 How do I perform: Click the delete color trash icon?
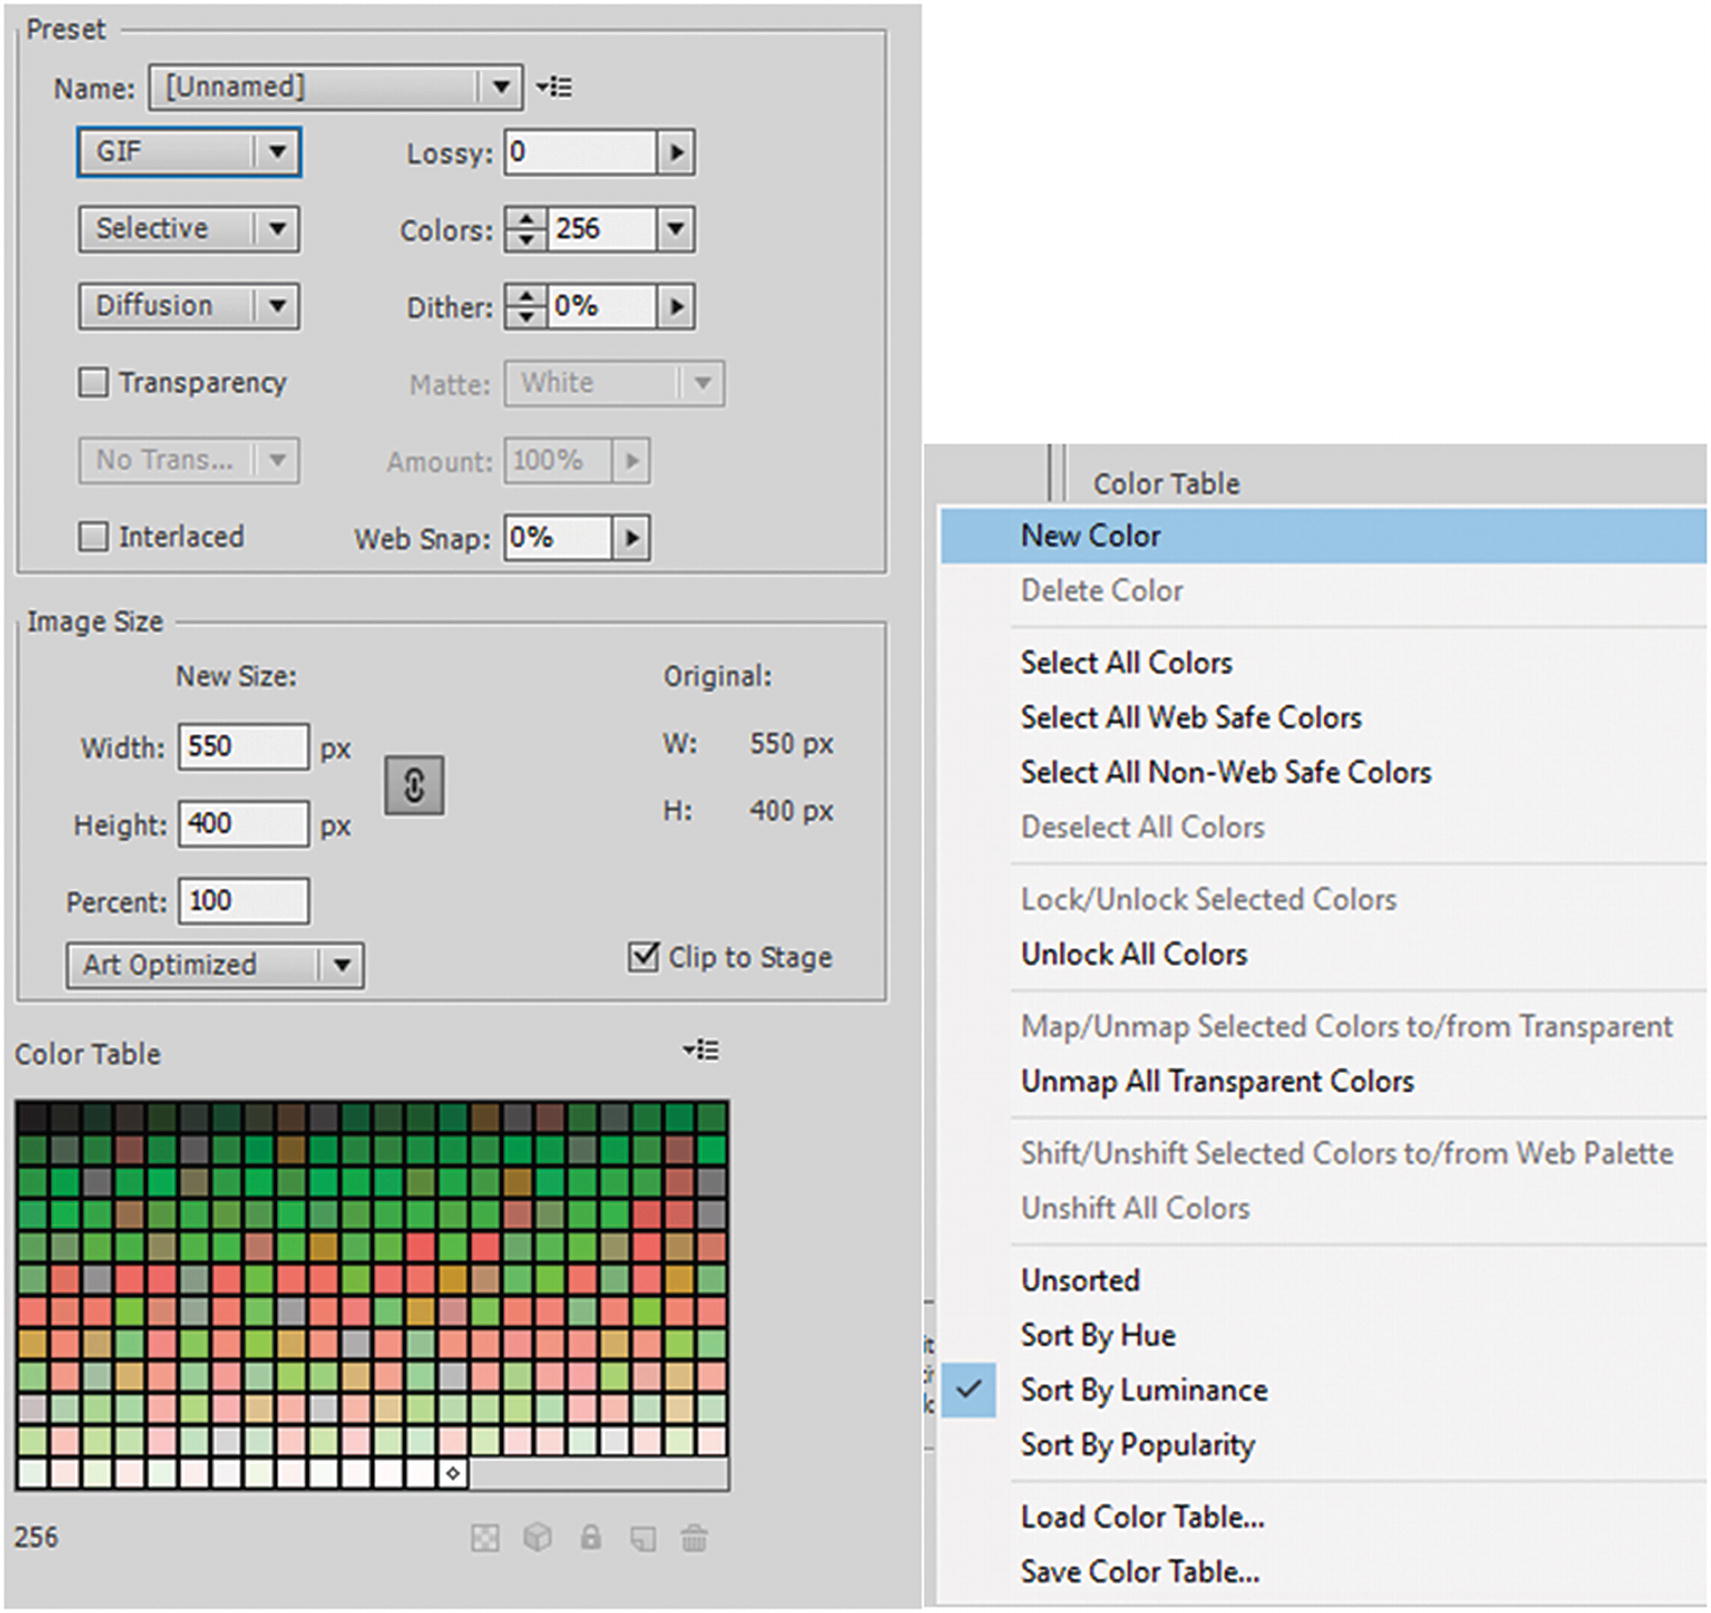pos(694,1537)
